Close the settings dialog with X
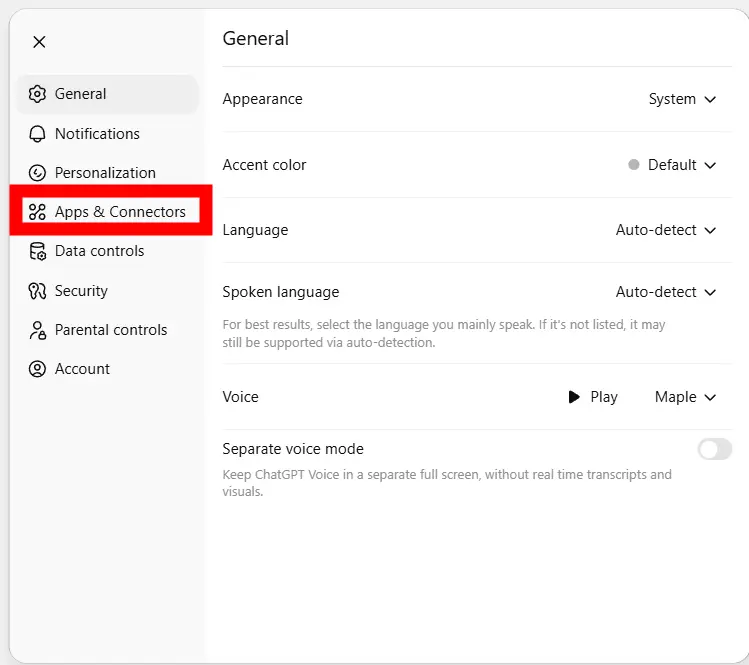This screenshot has width=749, height=665. point(39,42)
